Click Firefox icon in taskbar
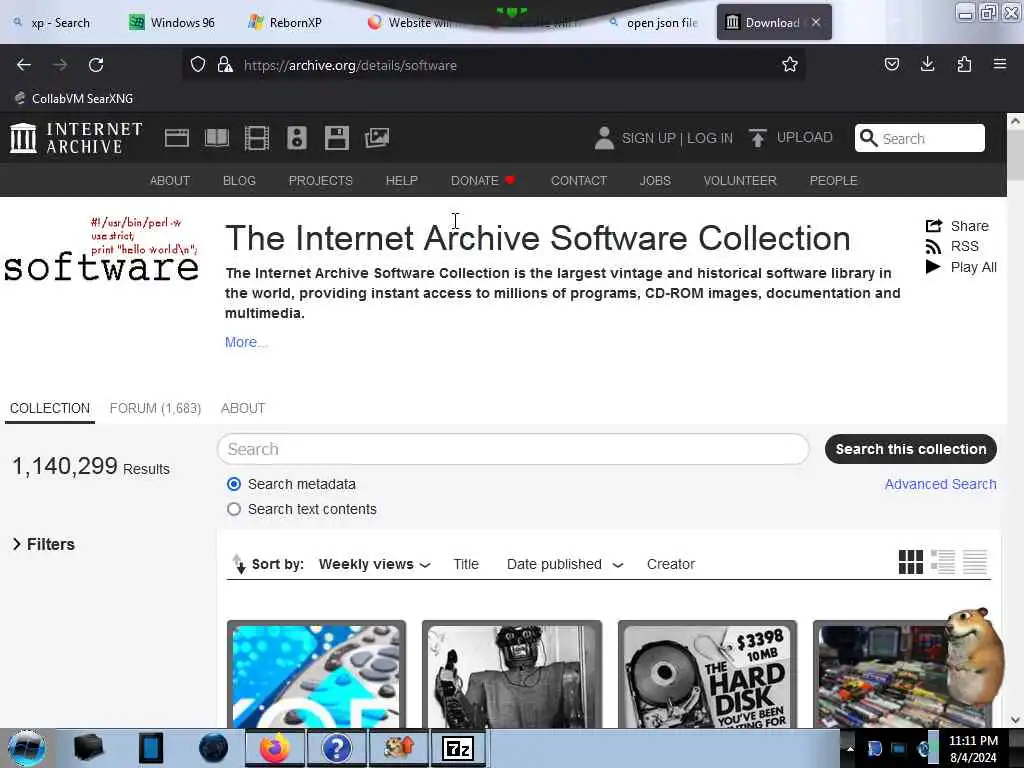Viewport: 1024px width, 768px height. tap(275, 748)
